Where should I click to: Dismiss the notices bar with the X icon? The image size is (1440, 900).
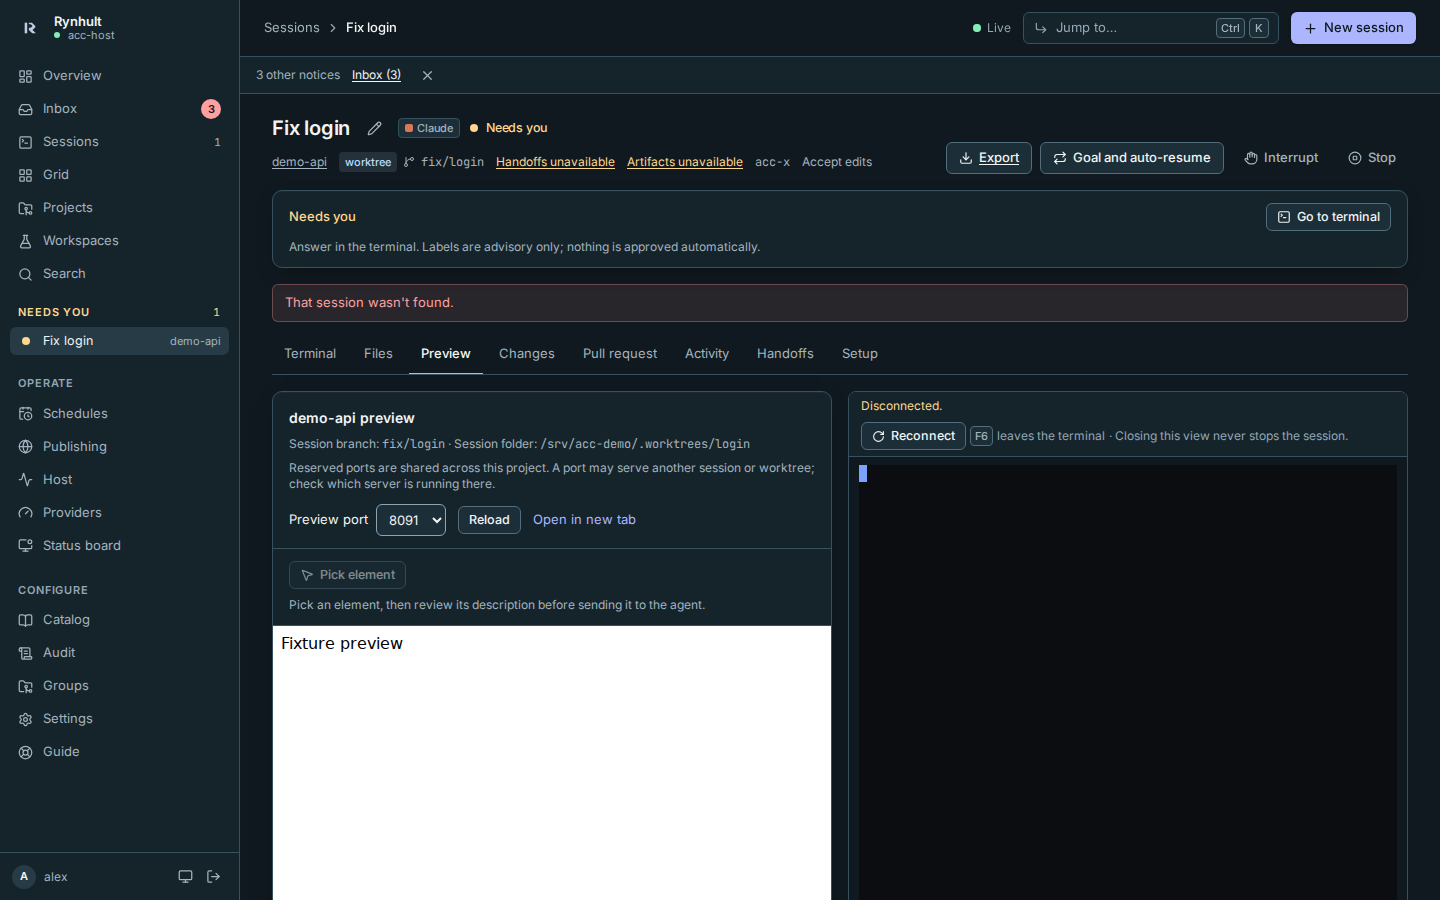pyautogui.click(x=427, y=75)
